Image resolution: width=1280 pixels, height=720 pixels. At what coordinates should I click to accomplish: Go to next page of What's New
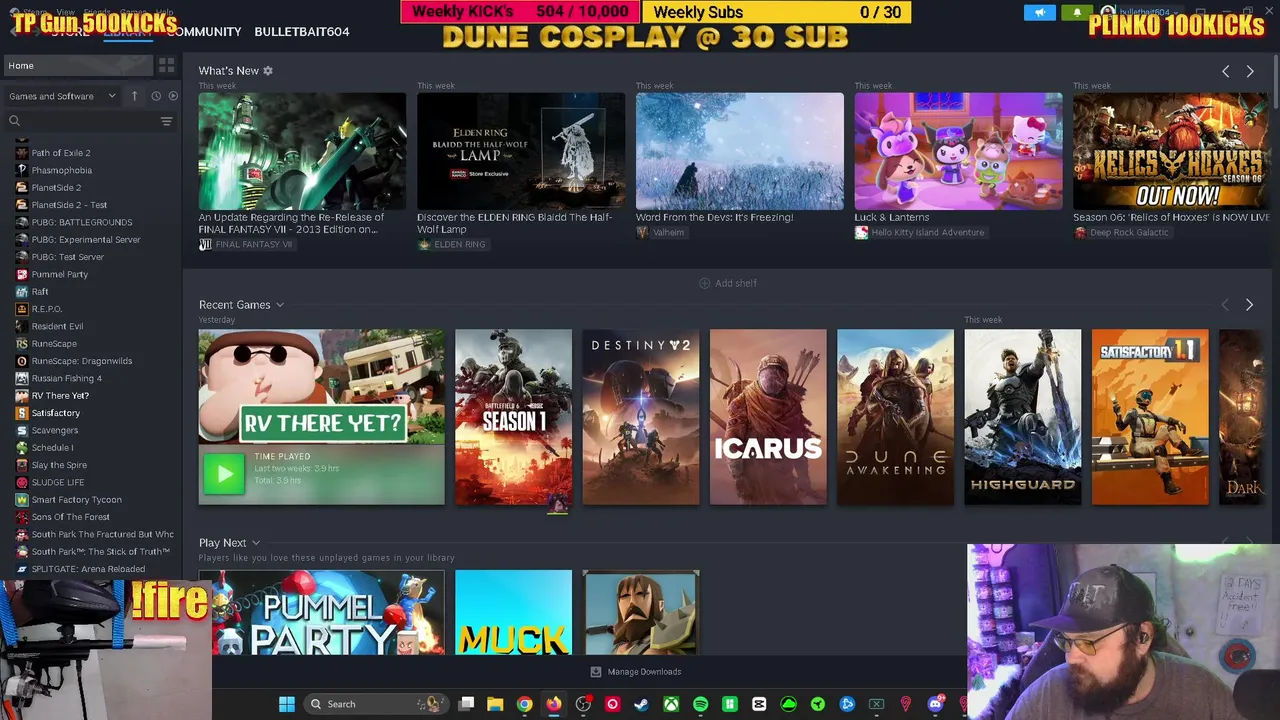click(x=1249, y=72)
